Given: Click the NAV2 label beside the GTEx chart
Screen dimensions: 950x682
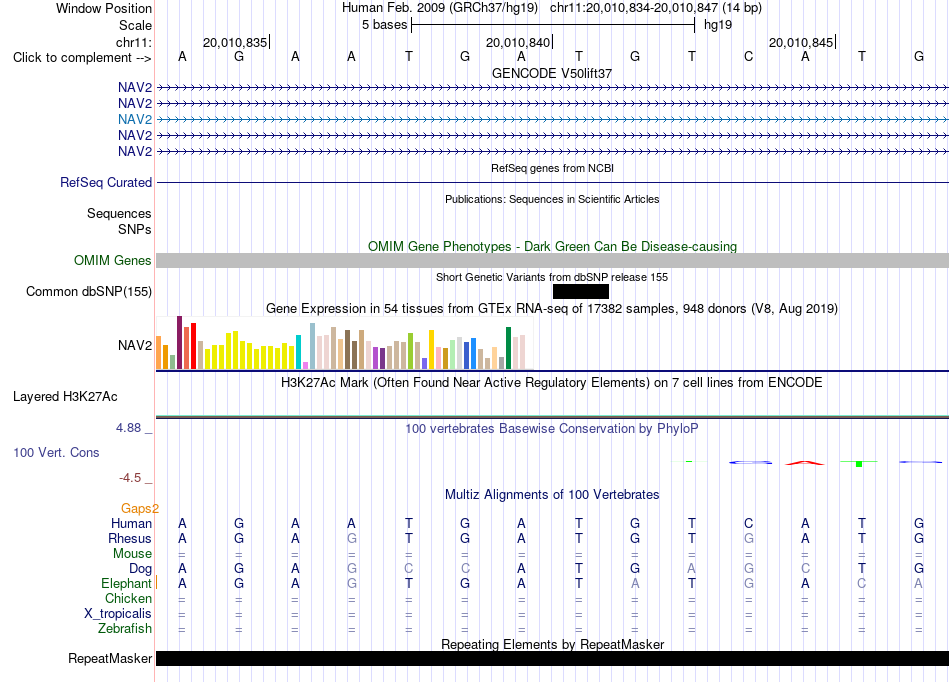Looking at the screenshot, I should click(x=135, y=345).
